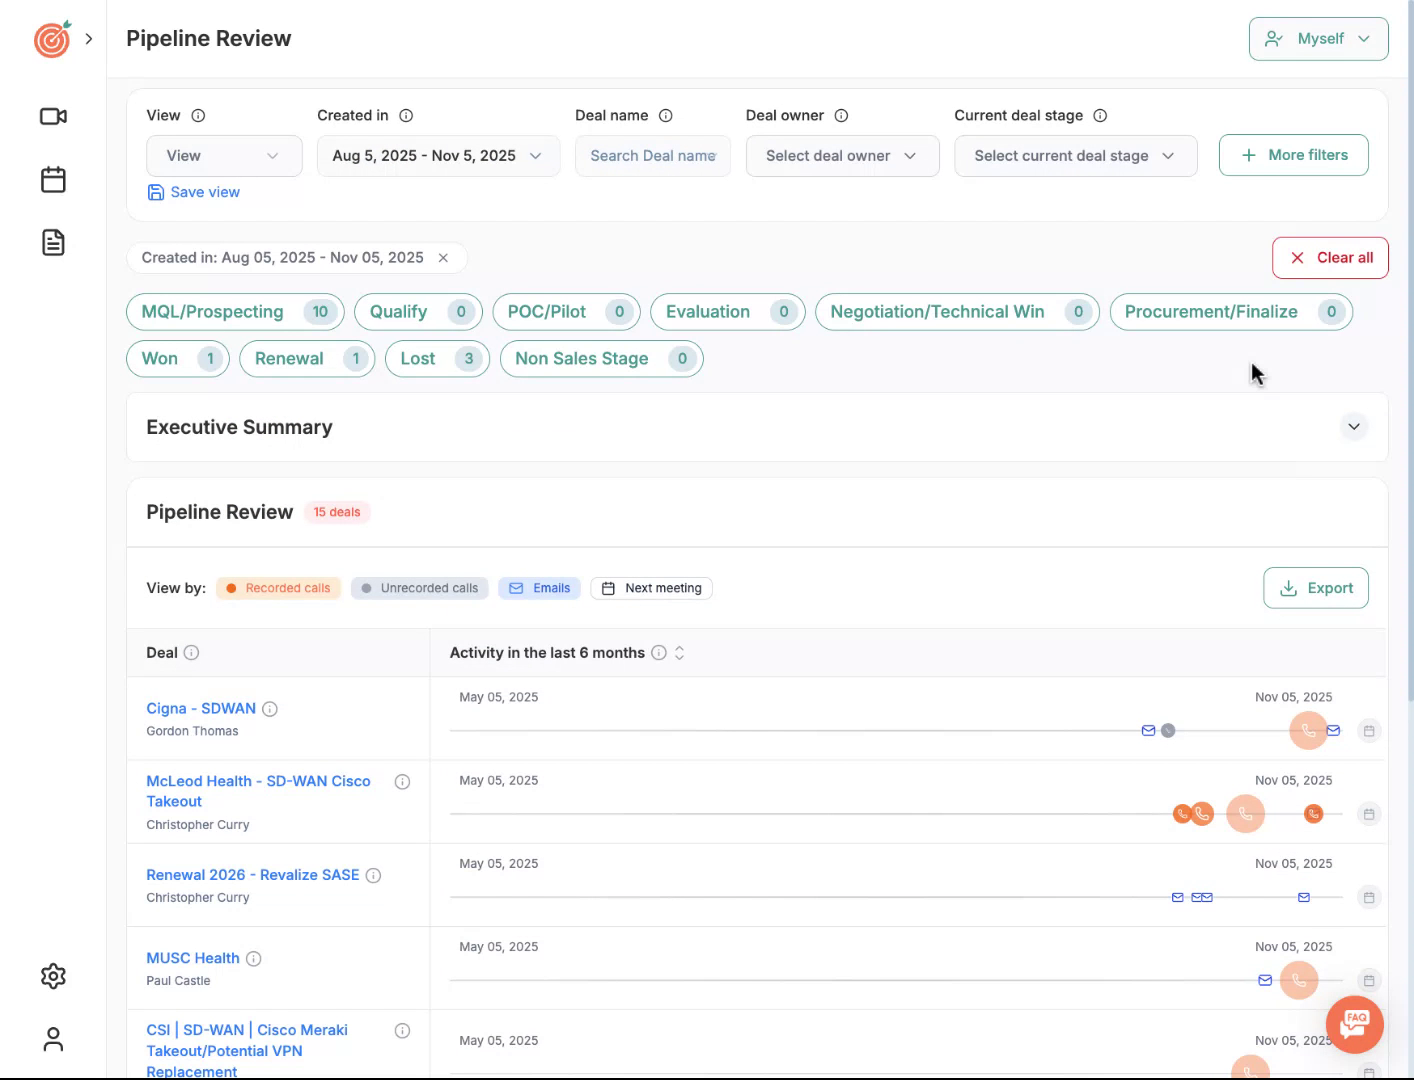
Task: Click the info icon beside McLeod Health deal
Action: tap(402, 782)
